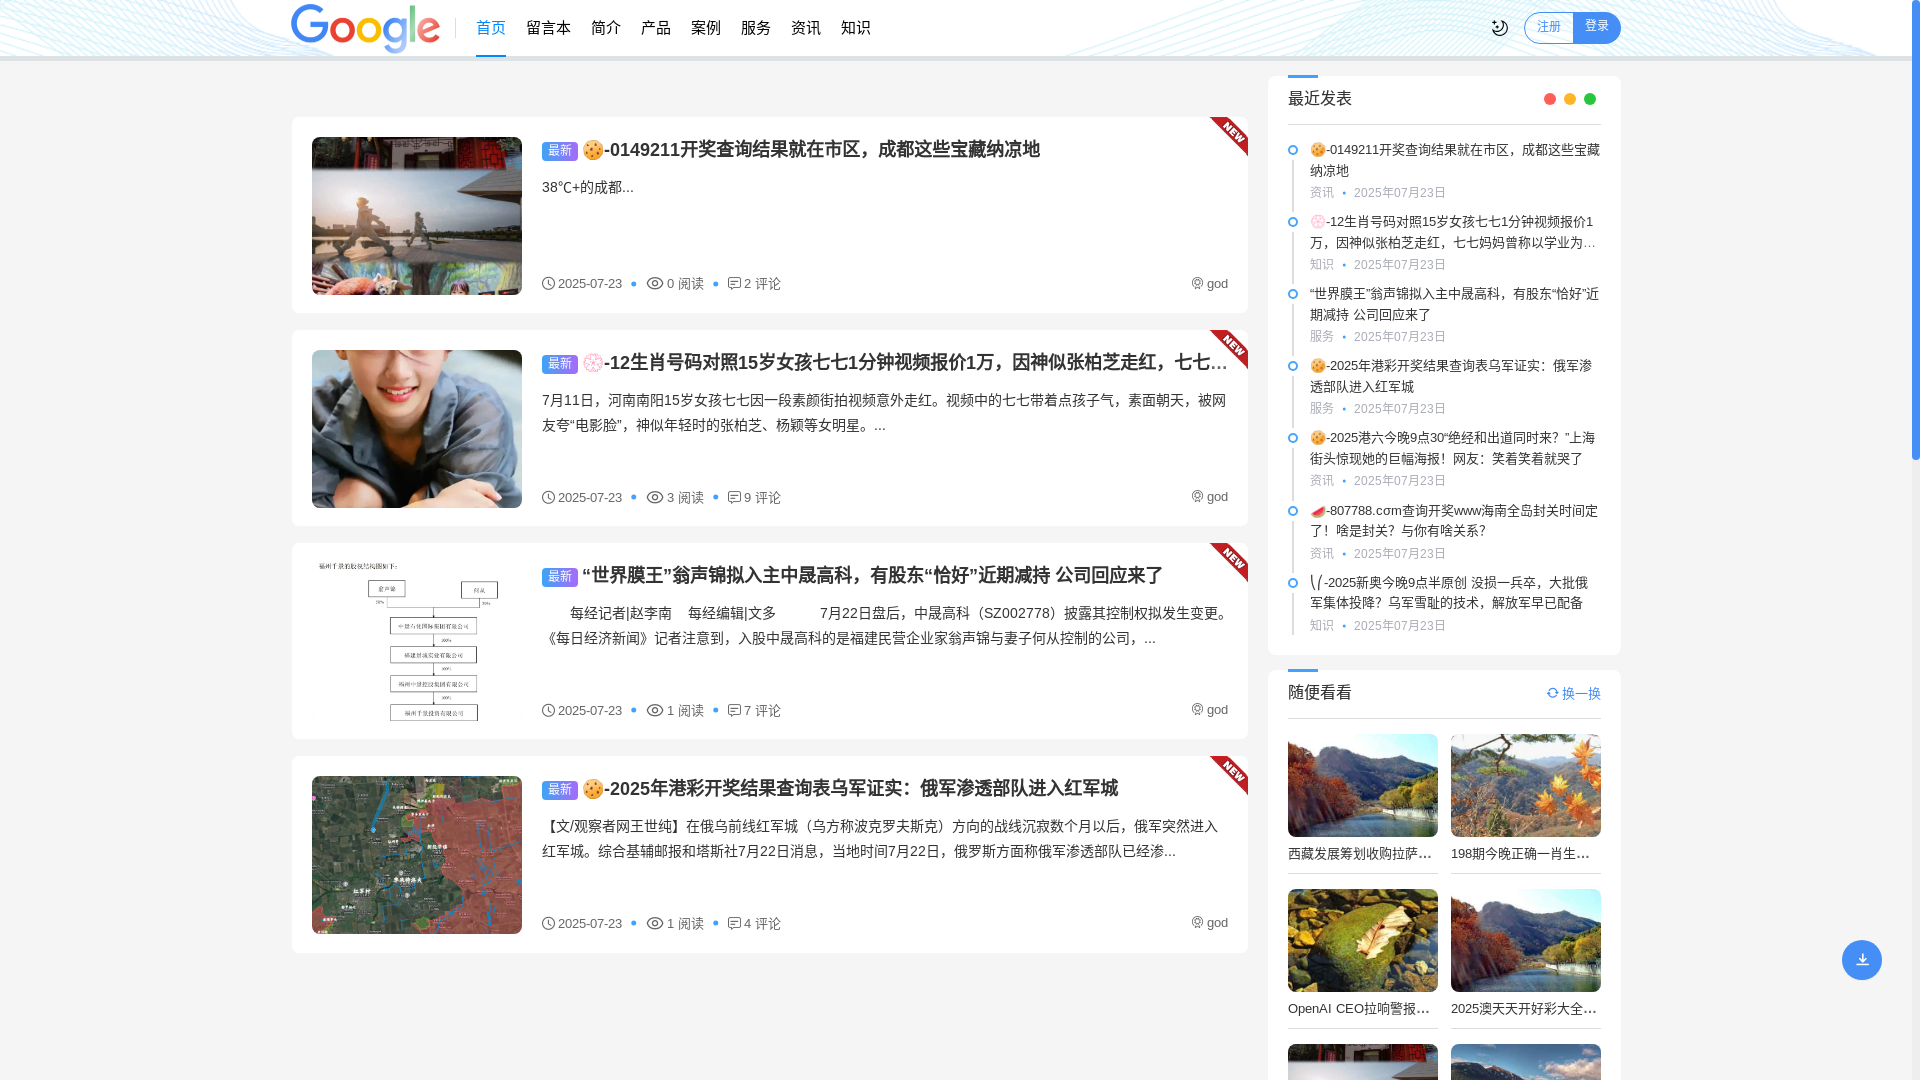The height and width of the screenshot is (1080, 1920).
Task: Click 最新 tag on 红军城 article
Action: pos(560,790)
